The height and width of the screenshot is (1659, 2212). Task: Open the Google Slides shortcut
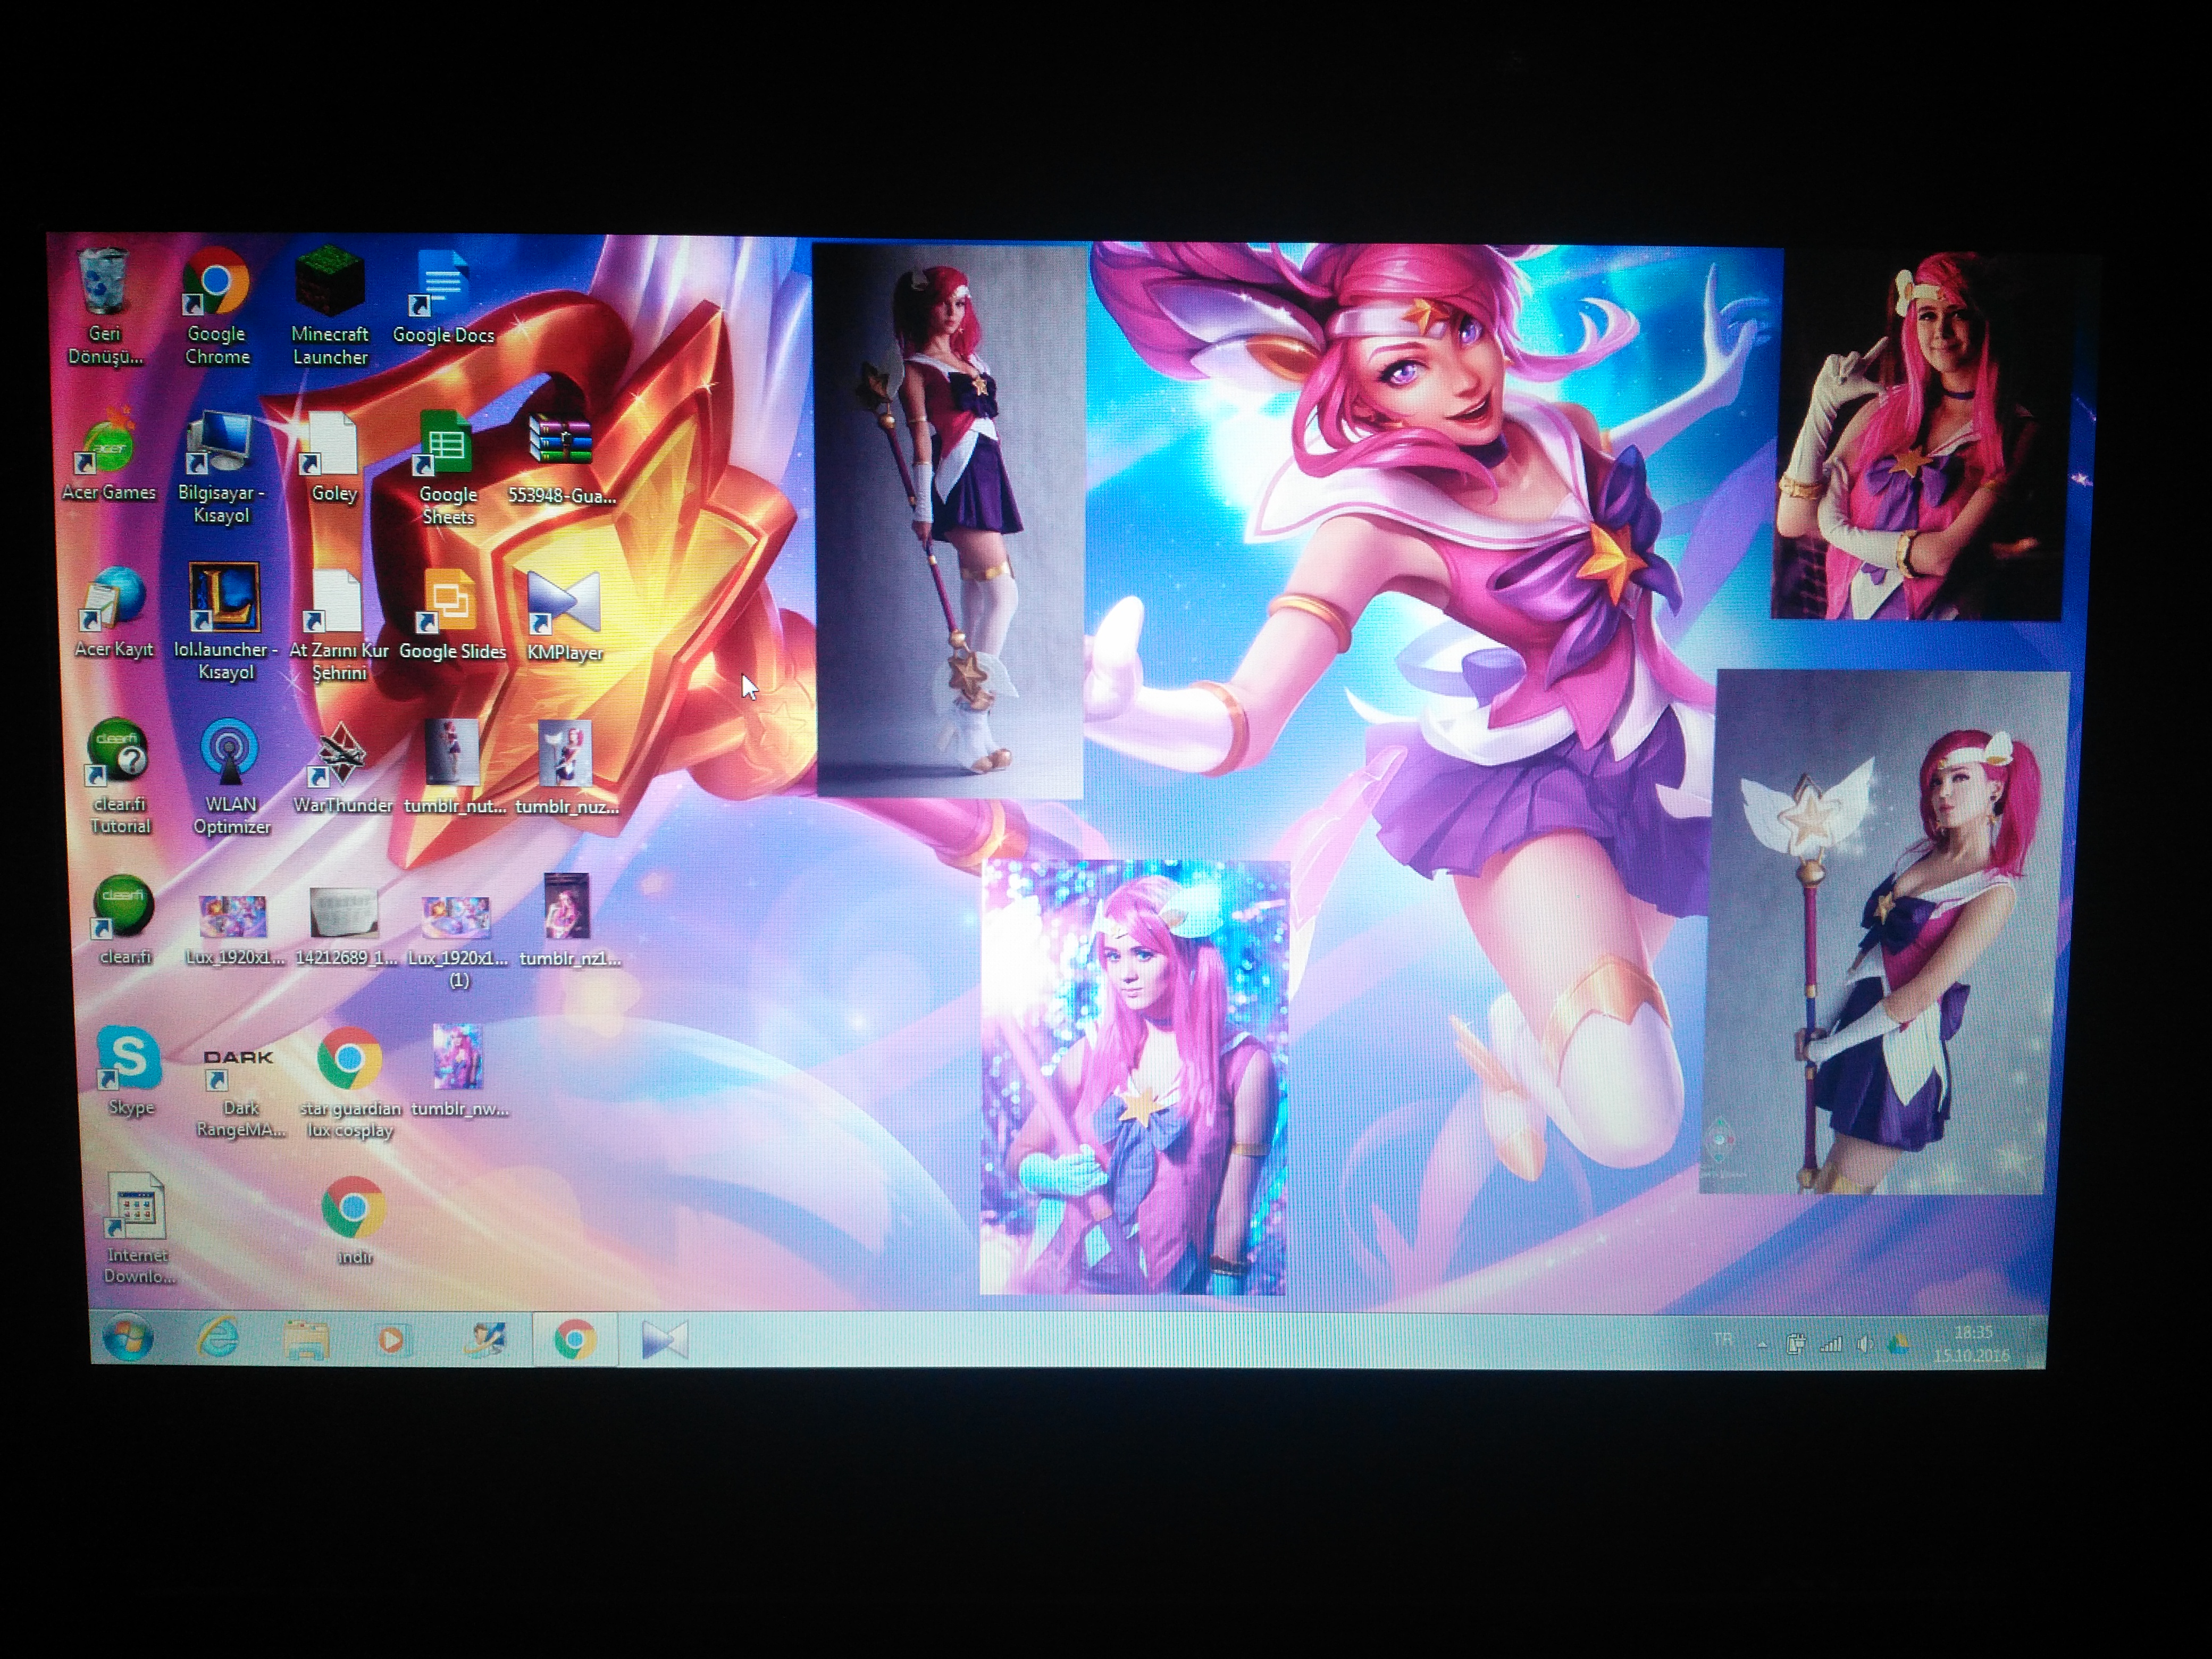point(452,614)
